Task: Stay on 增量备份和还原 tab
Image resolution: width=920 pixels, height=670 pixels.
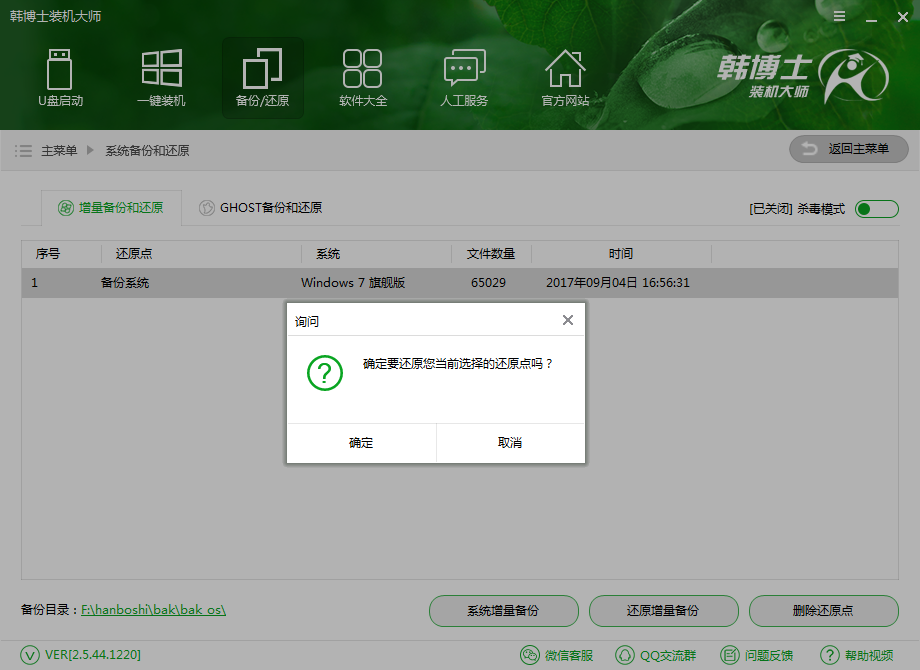Action: click(x=113, y=209)
